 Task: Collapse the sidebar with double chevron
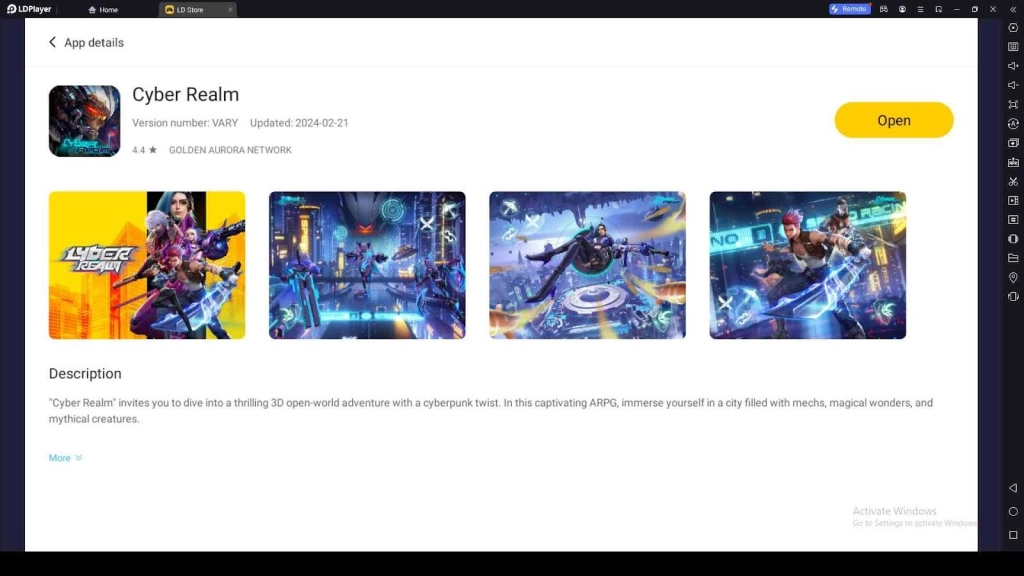coord(1013,9)
